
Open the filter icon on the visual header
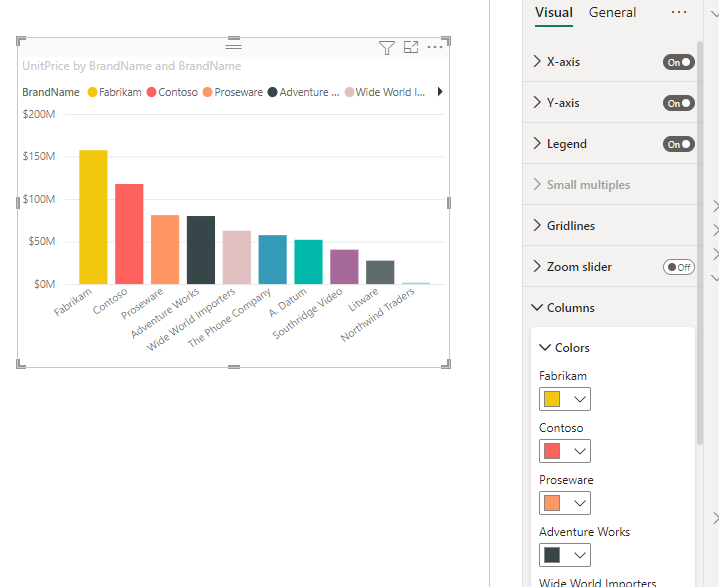[x=387, y=47]
